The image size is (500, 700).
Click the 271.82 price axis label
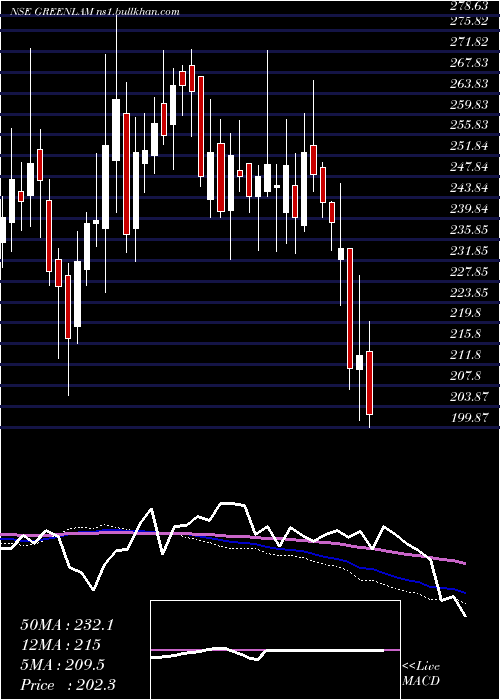[x=468, y=42]
